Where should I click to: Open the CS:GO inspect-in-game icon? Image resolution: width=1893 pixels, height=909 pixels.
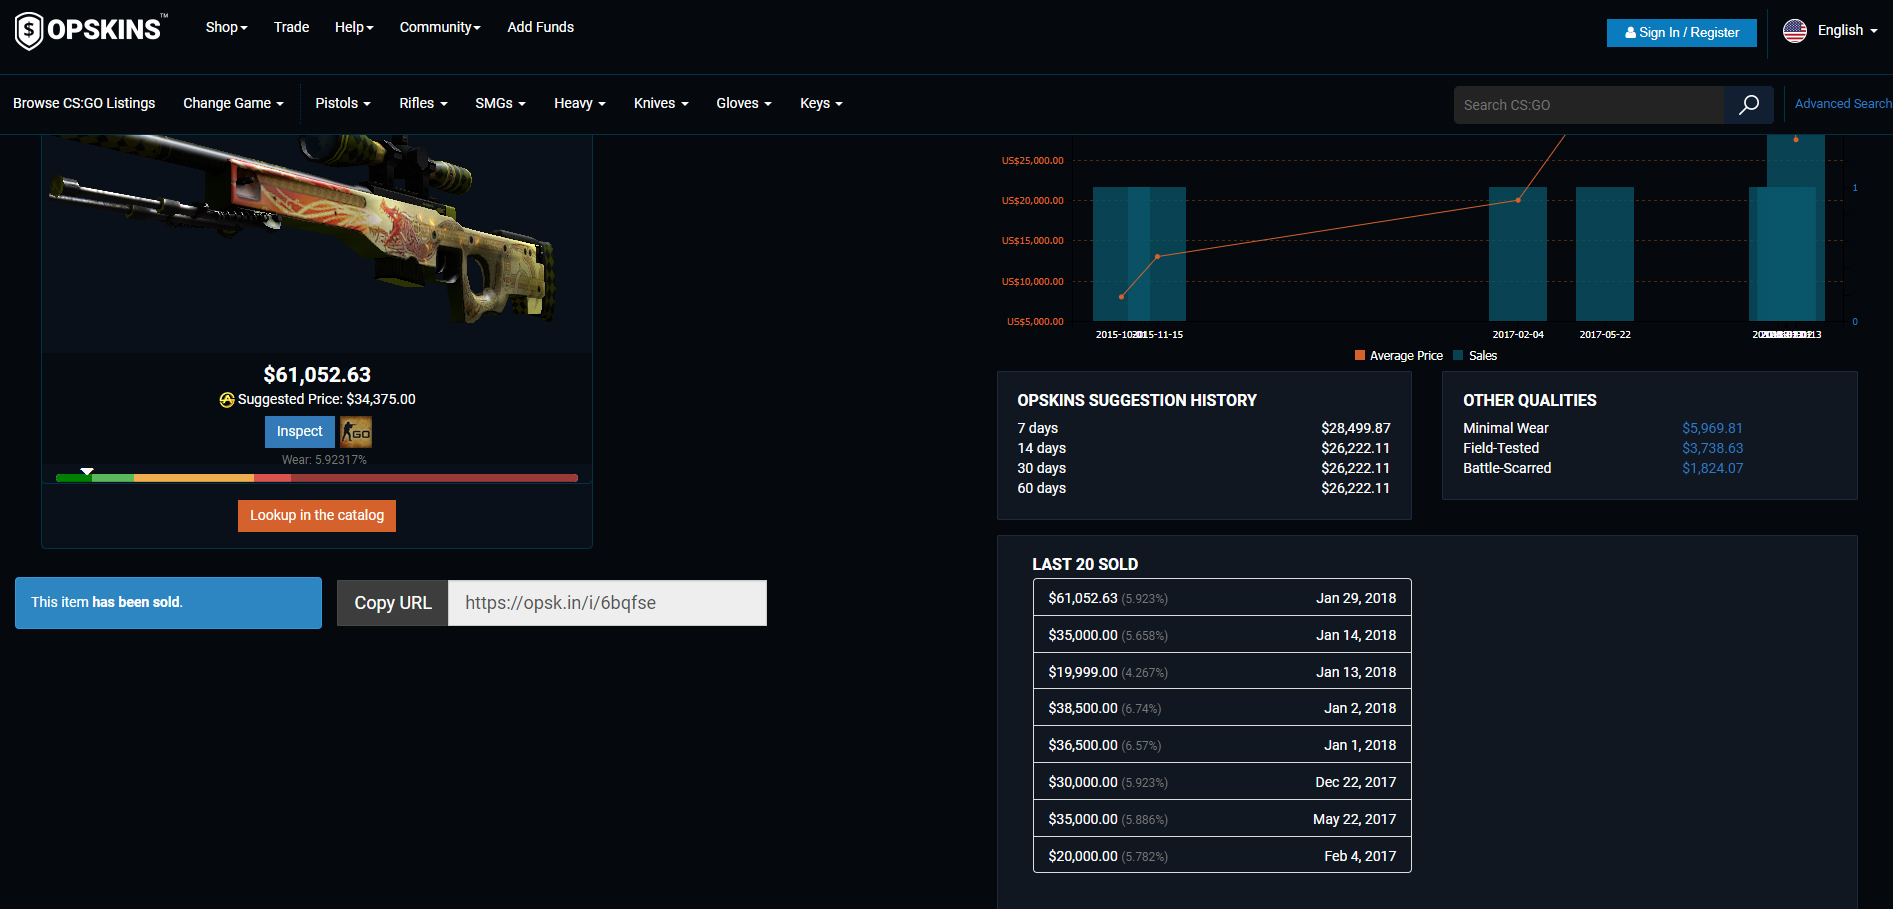coord(356,432)
